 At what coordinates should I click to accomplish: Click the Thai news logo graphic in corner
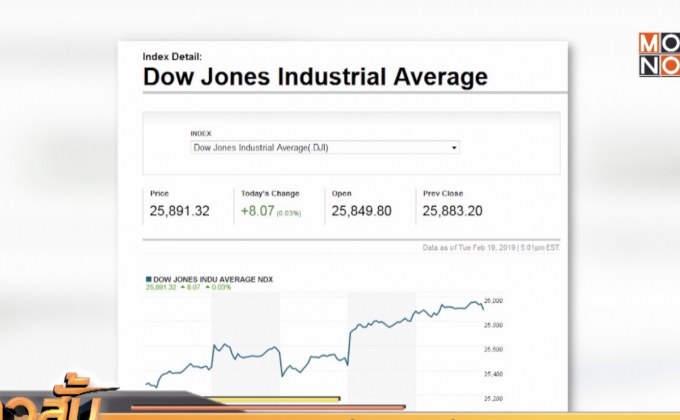pos(50,399)
